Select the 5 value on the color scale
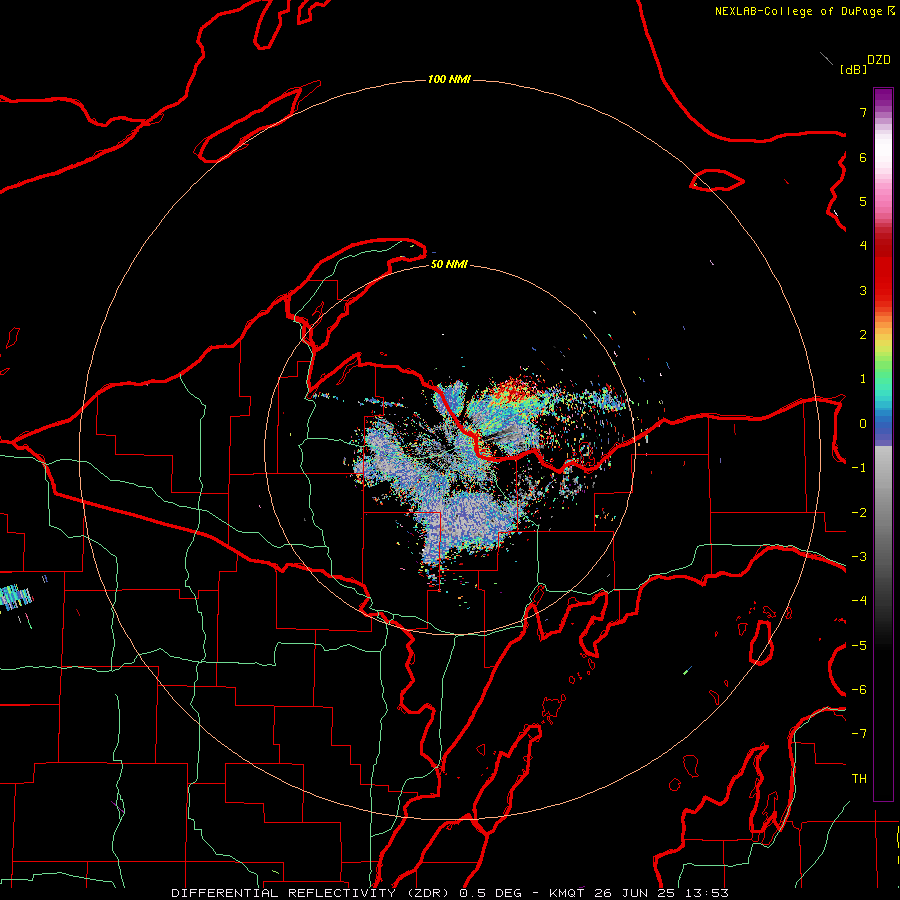 pyautogui.click(x=863, y=201)
